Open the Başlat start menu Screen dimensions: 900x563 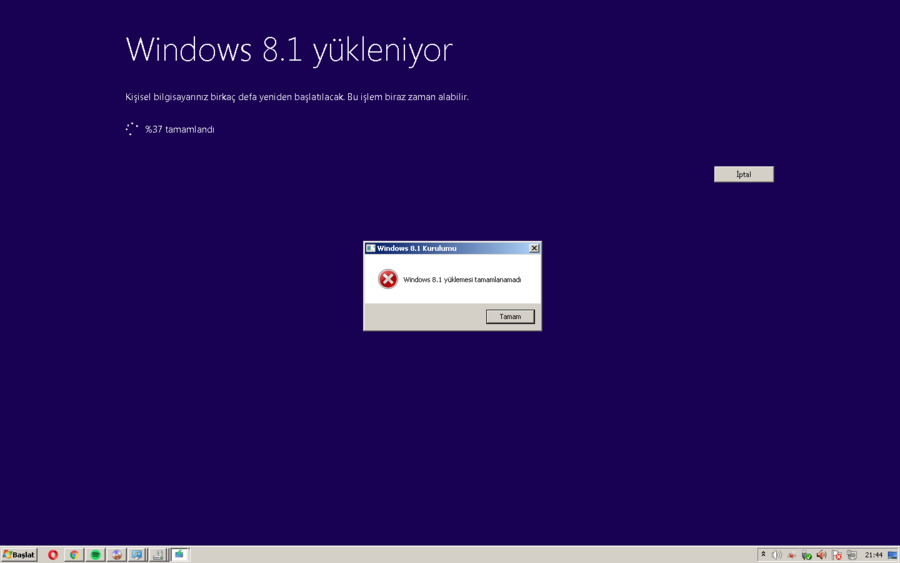click(19, 554)
